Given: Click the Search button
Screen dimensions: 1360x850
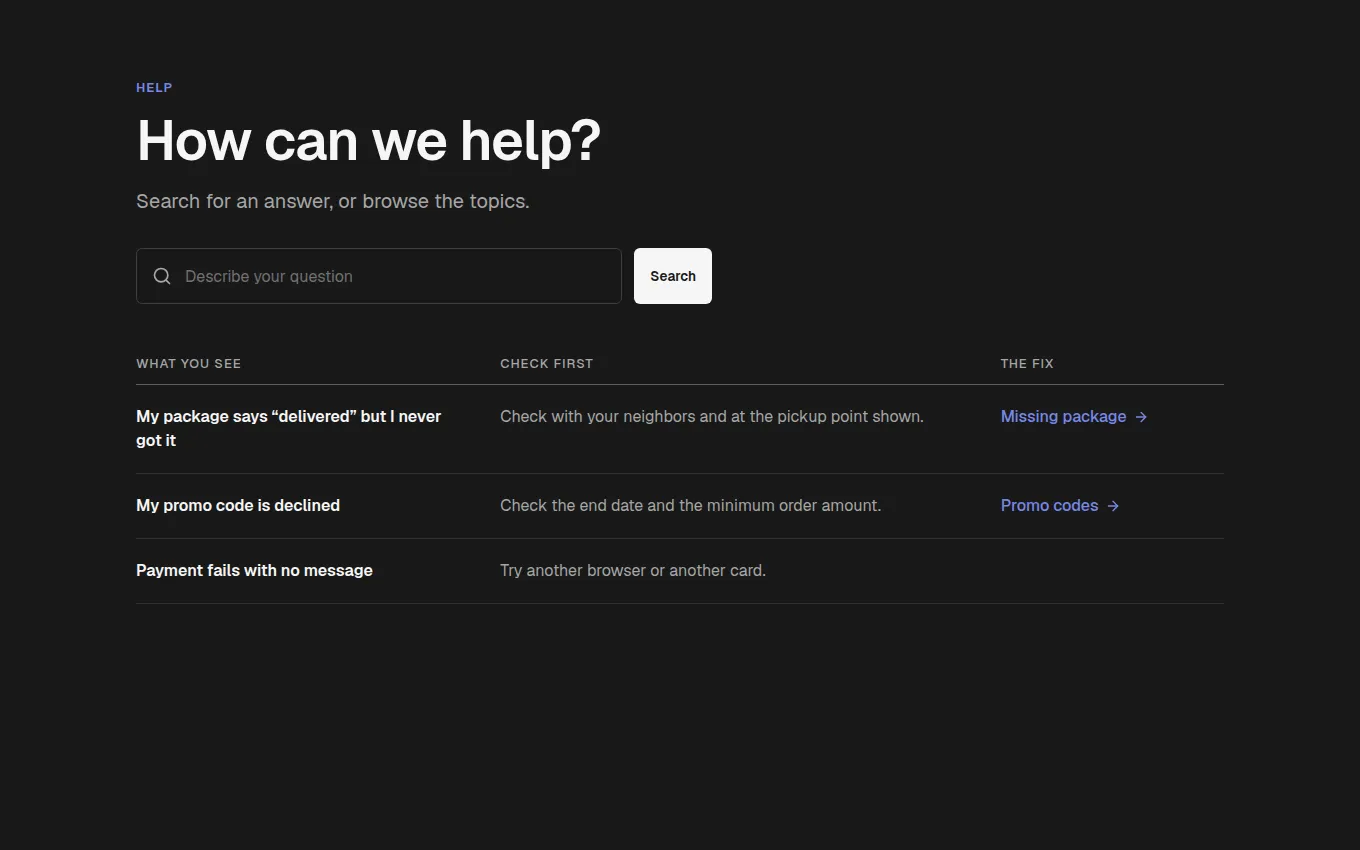Looking at the screenshot, I should 673,276.
